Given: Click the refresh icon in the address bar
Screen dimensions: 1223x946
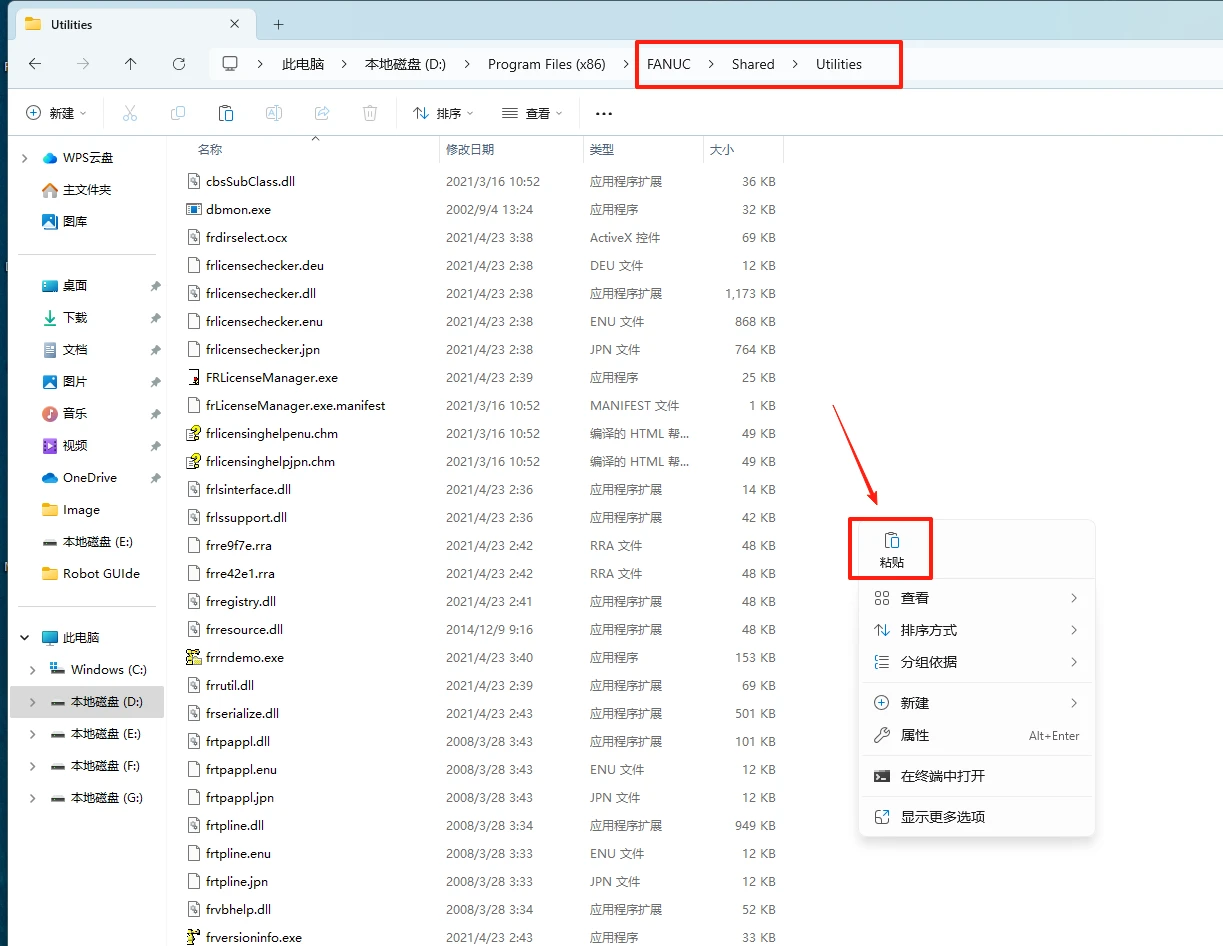Looking at the screenshot, I should click(179, 63).
